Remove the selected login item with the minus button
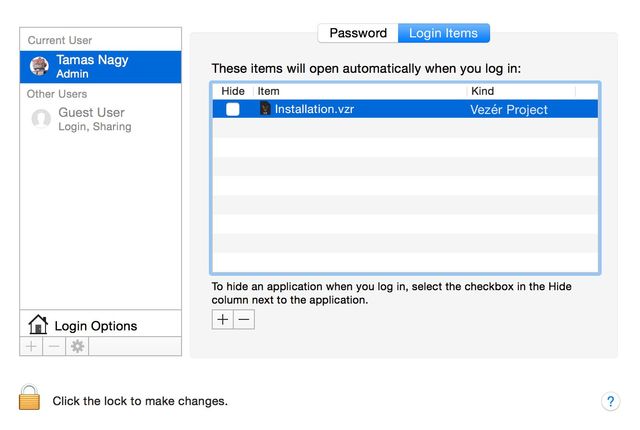Viewport: 640px width, 430px height. click(x=244, y=319)
